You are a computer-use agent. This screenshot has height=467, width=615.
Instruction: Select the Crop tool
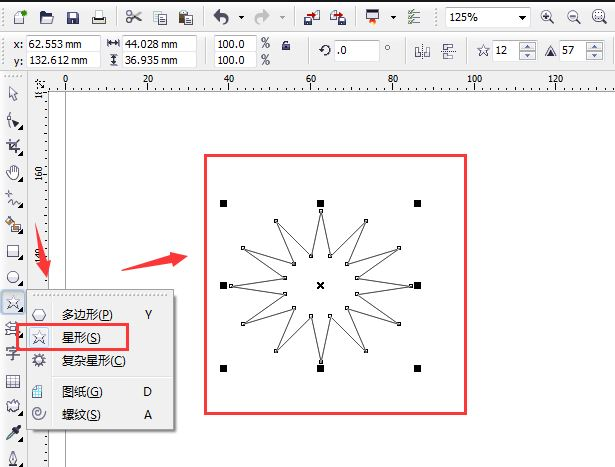coord(14,147)
